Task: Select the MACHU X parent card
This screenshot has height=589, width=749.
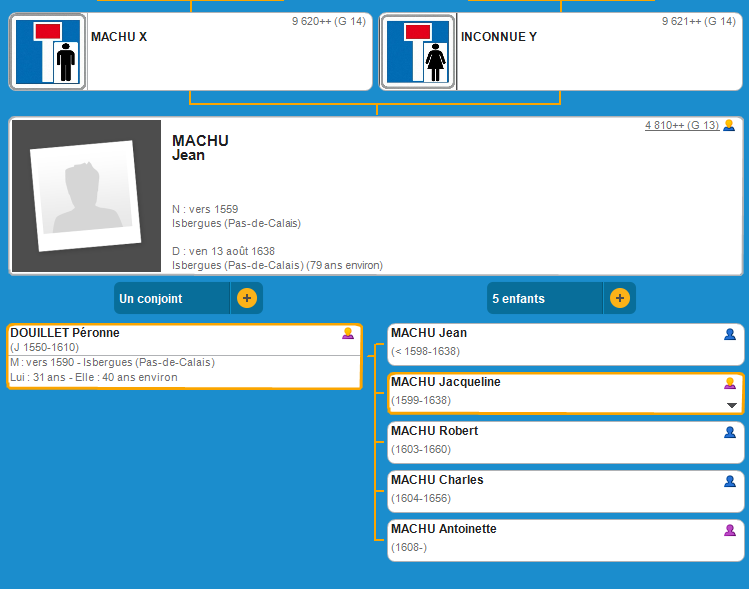Action: (x=228, y=52)
